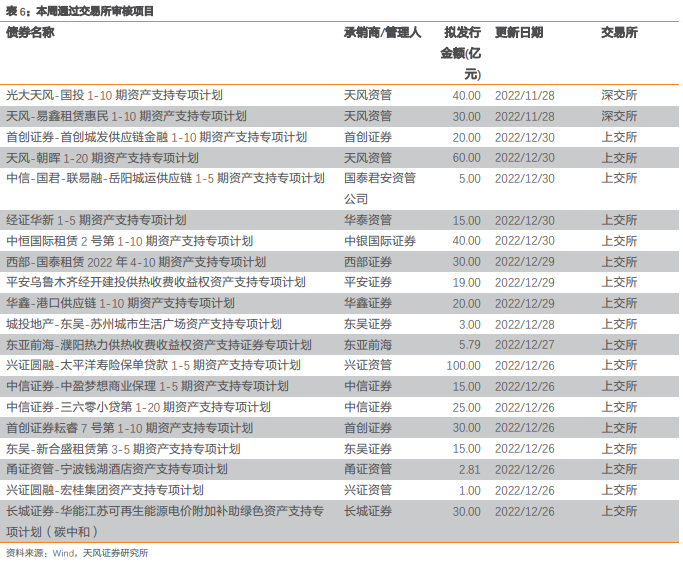The image size is (683, 562).
Task: Select '中信证券-中盈梦想商业保理1-5期' bond name
Action: click(147, 386)
